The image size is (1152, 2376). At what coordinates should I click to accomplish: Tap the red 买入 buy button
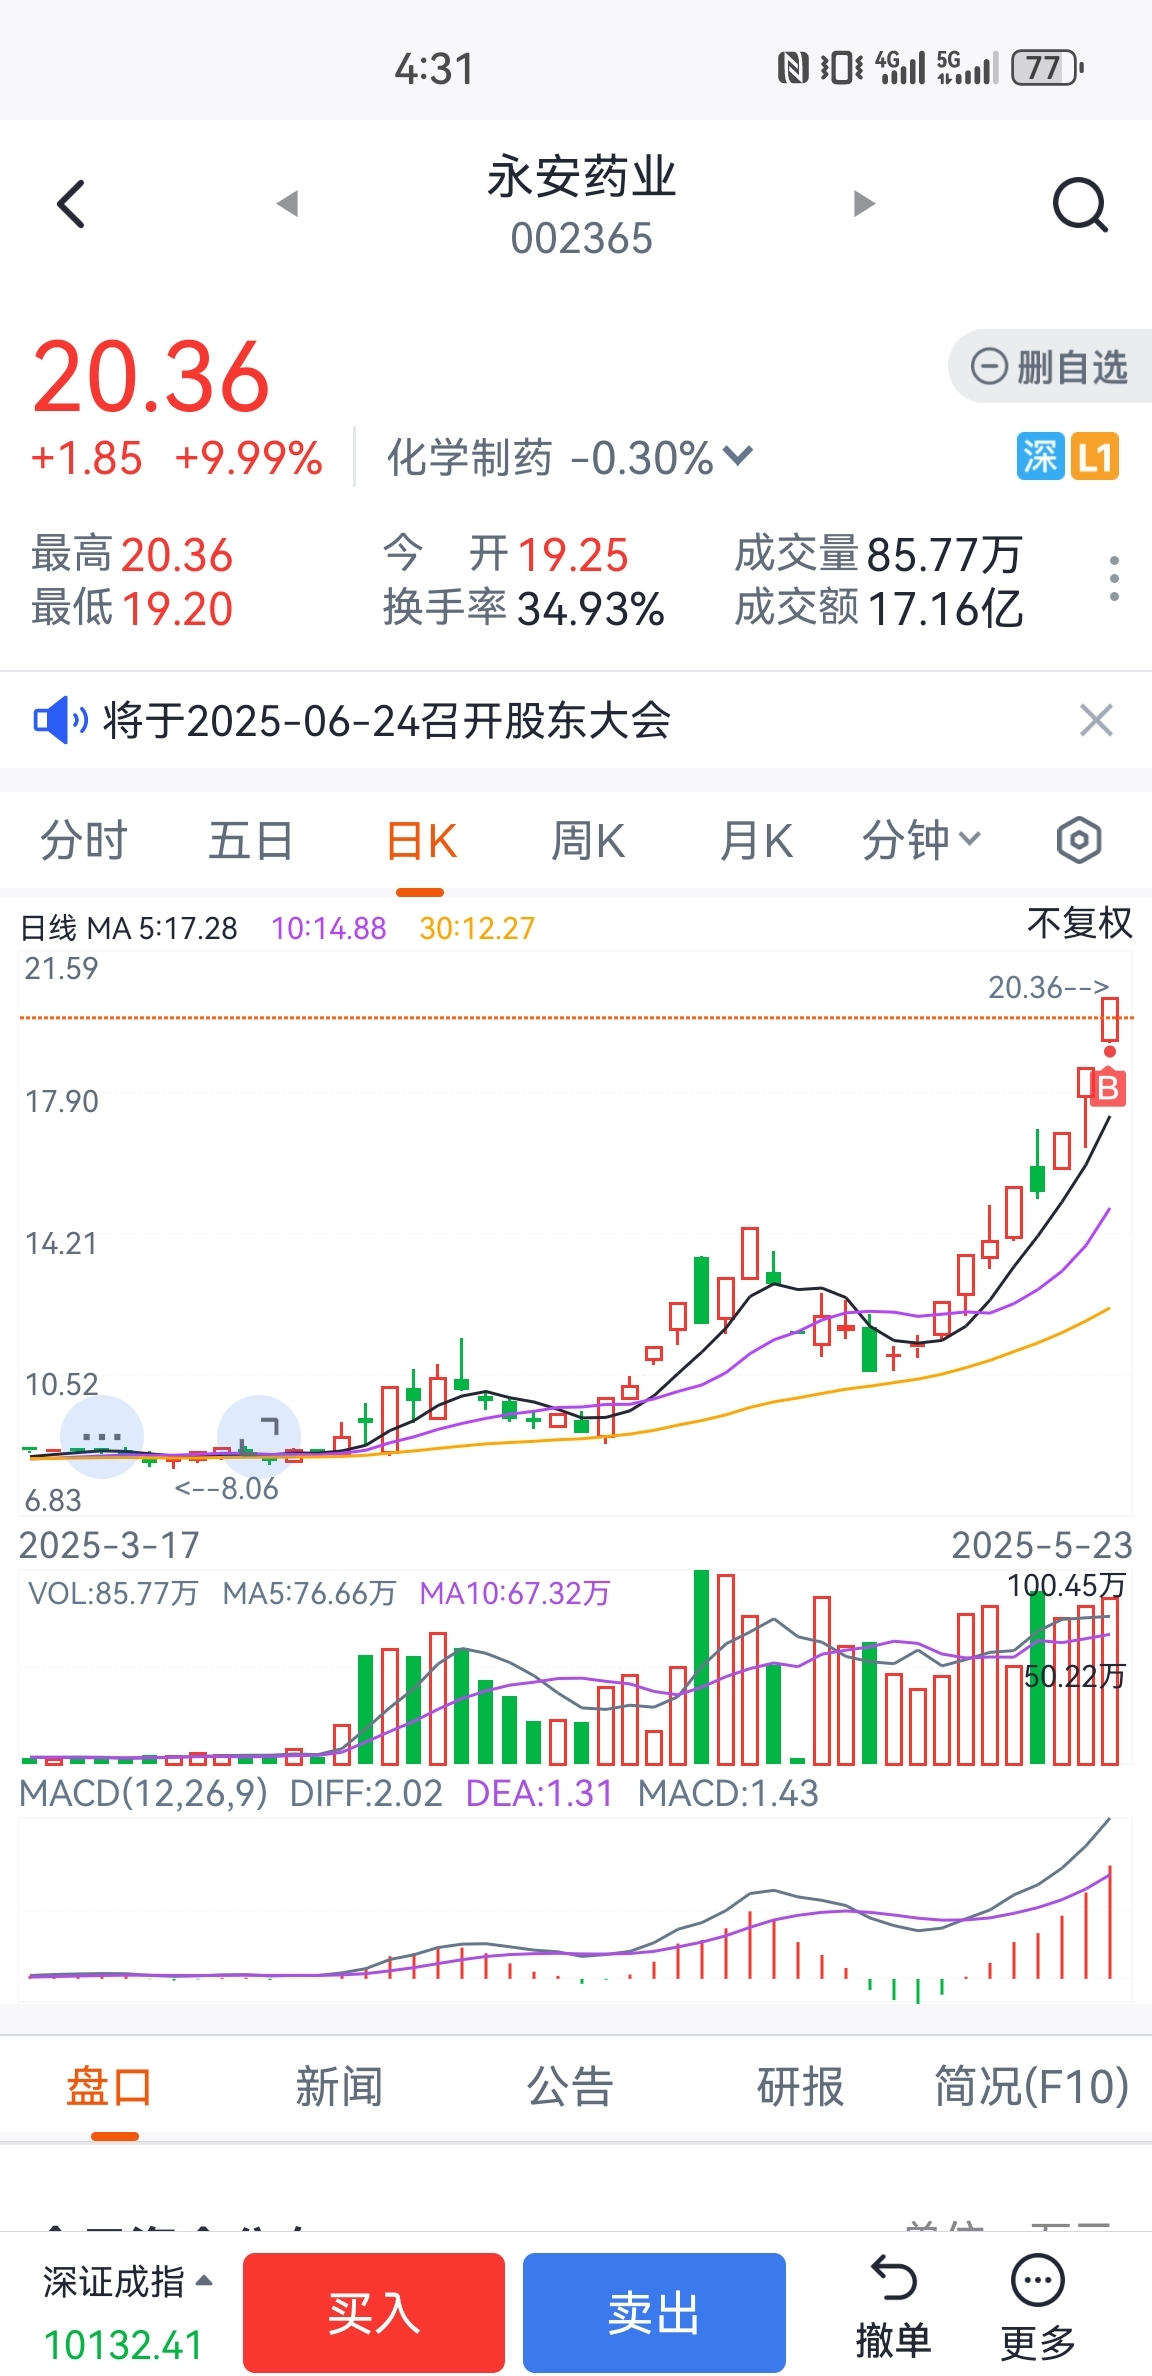374,2312
